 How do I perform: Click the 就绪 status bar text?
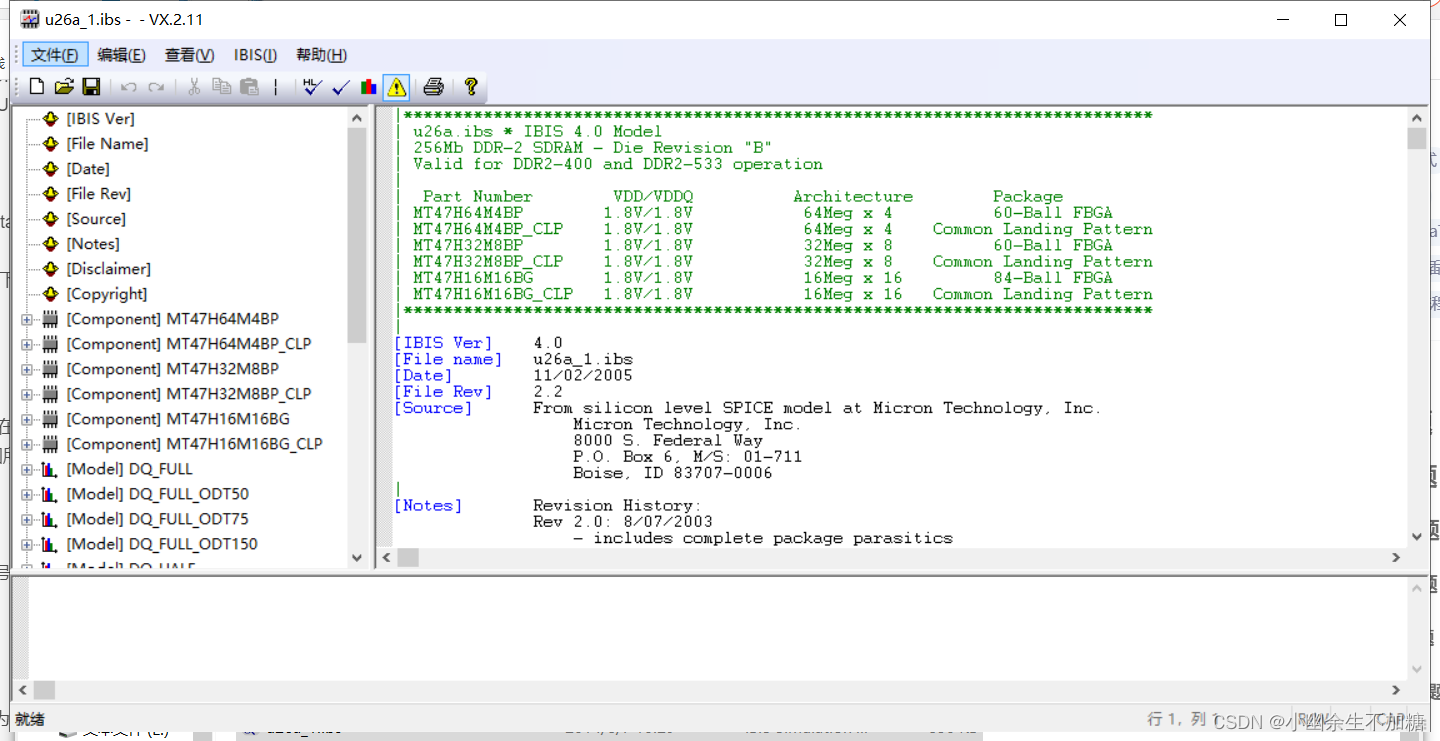tap(30, 720)
